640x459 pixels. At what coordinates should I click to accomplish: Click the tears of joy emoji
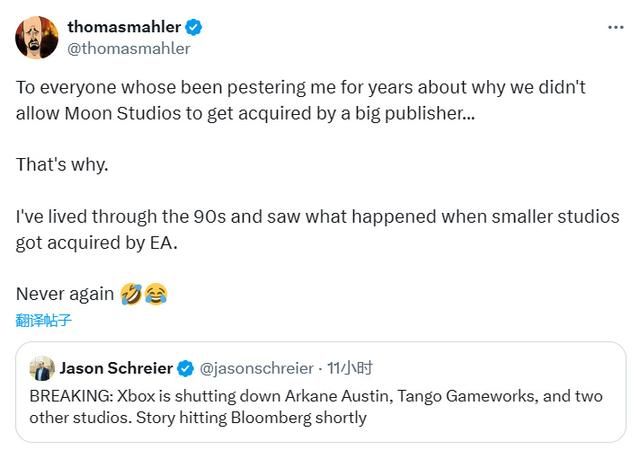[x=156, y=294]
